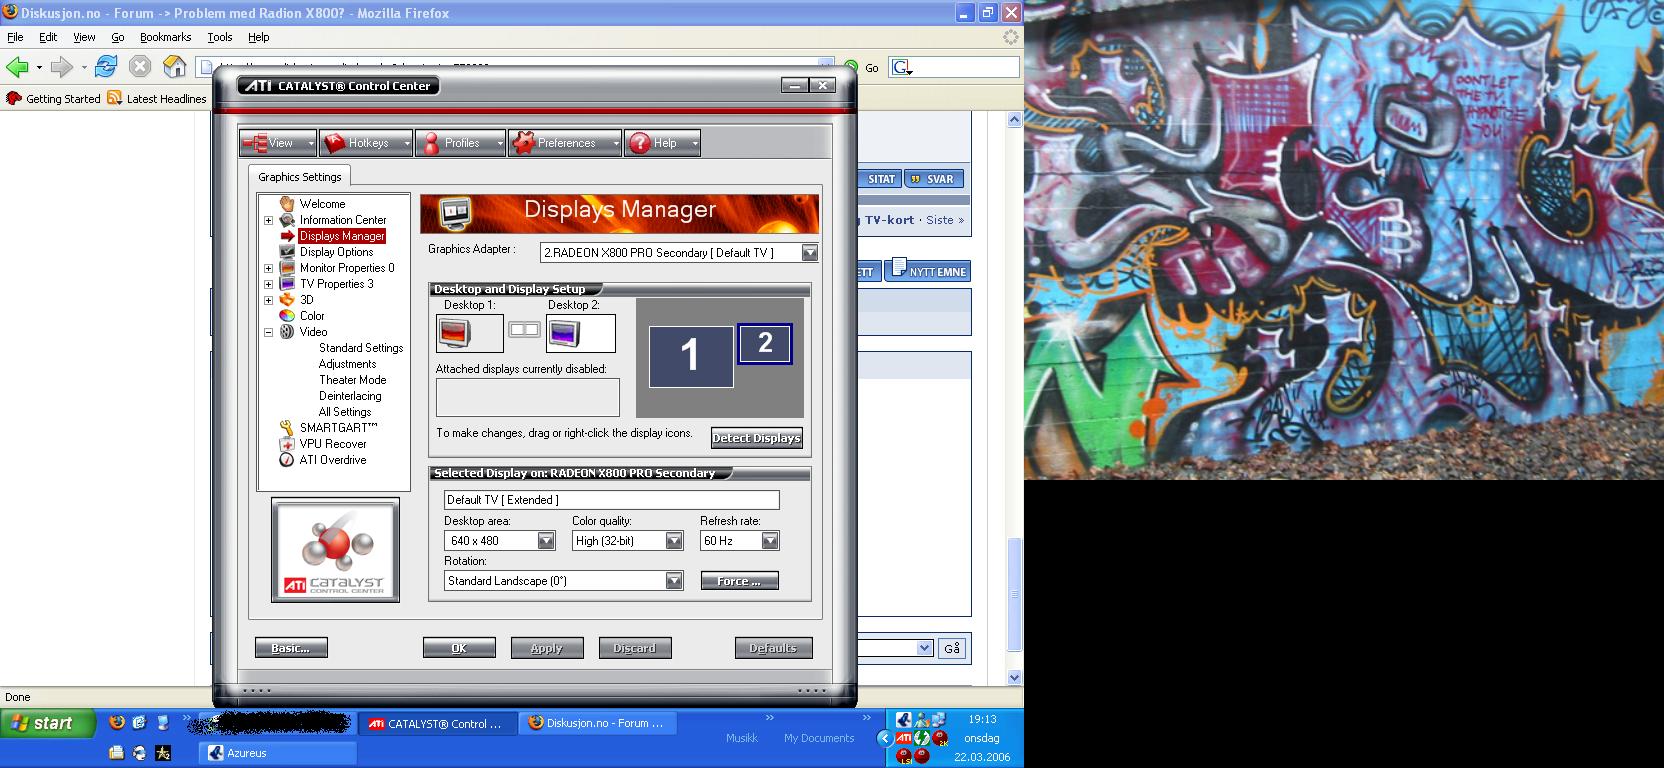Collapse the Video node
The image size is (1664, 768).
pyautogui.click(x=268, y=332)
